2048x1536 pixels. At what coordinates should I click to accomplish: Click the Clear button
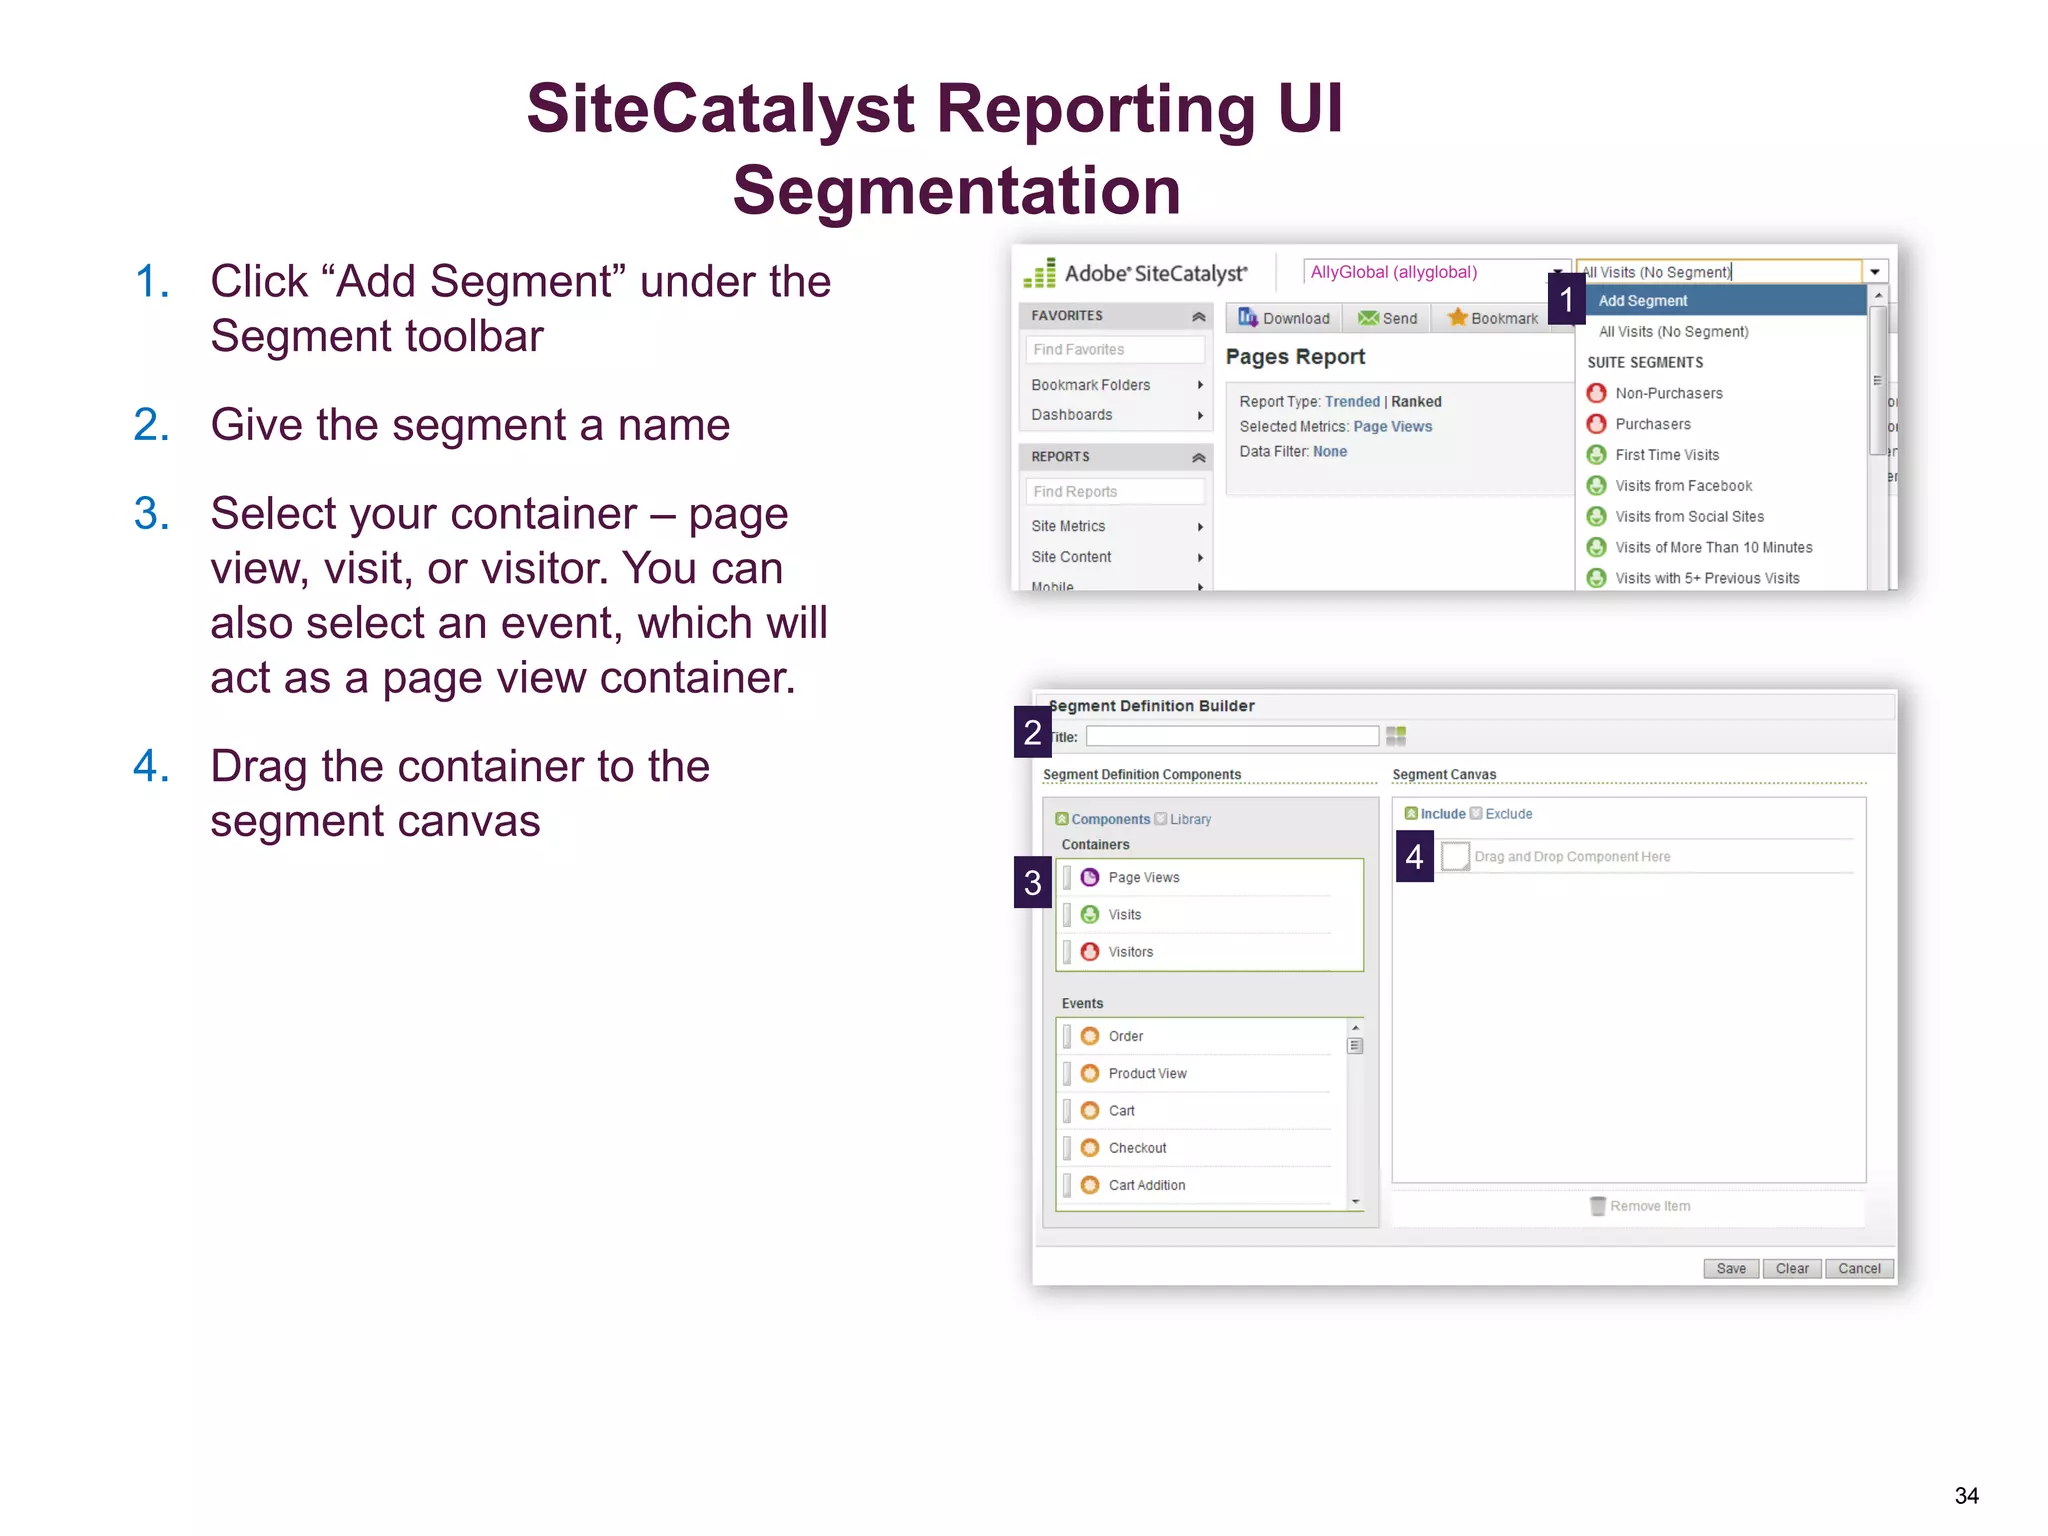(1792, 1268)
